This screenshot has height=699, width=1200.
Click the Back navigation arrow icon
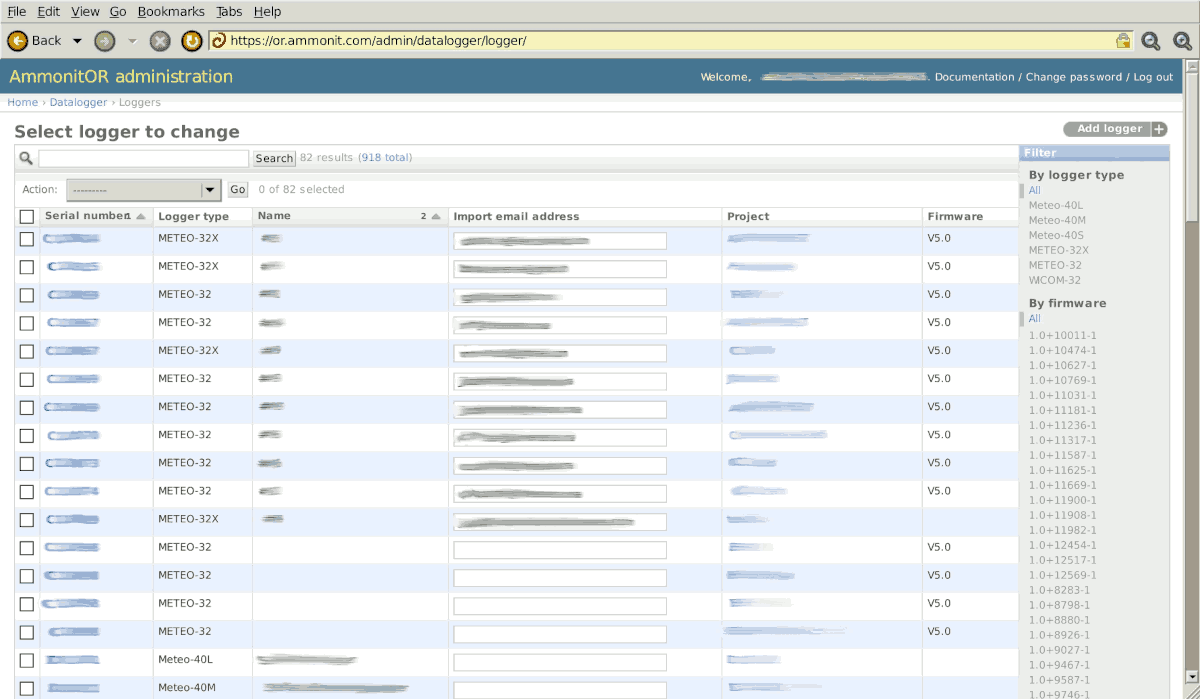(19, 41)
